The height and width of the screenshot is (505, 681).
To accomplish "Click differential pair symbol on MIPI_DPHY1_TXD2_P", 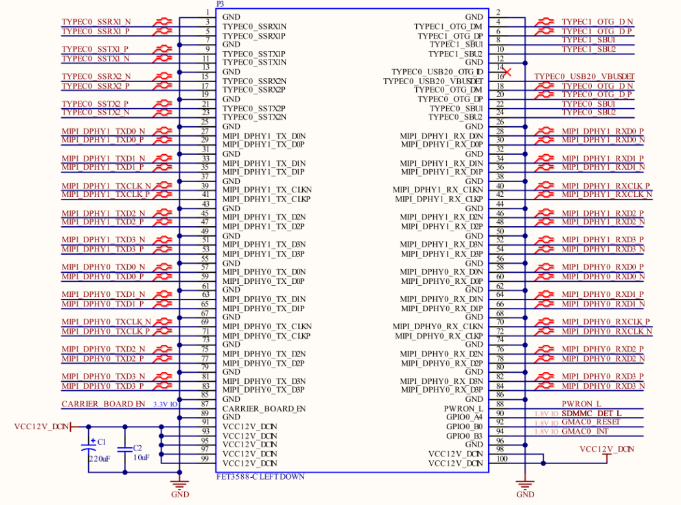I will point(162,222).
